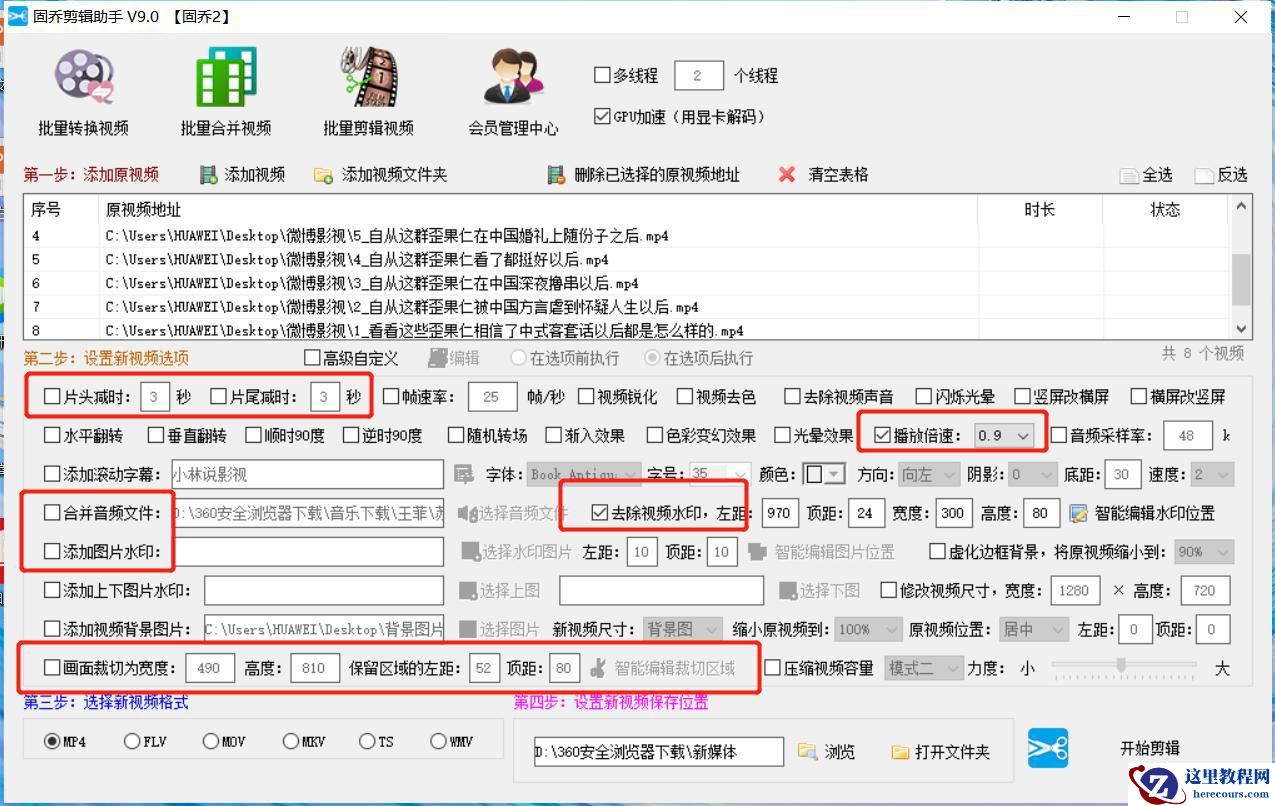Click the 添加视频文件夹 folder icon
This screenshot has height=806, width=1275.
coord(322,174)
